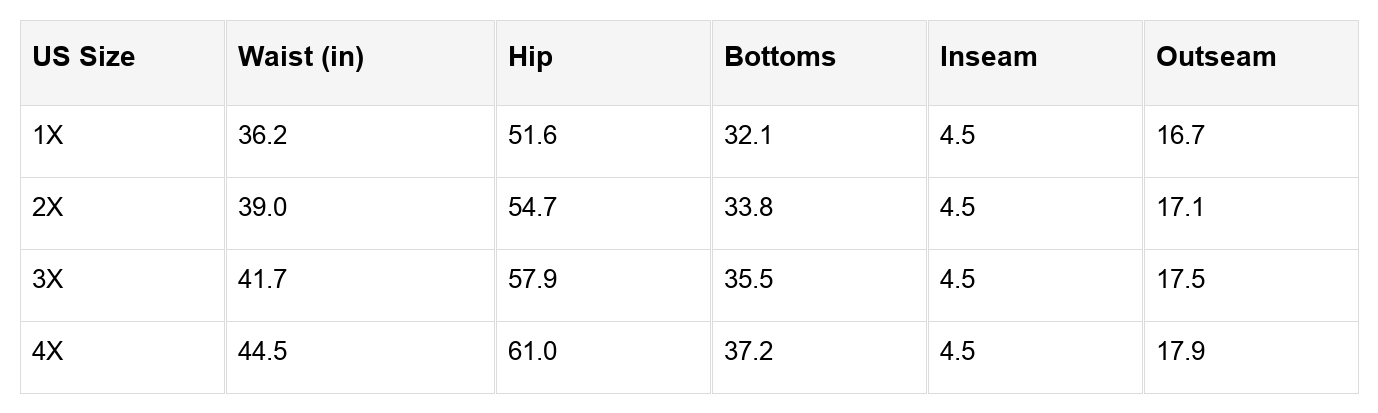
Task: Click the Bottoms column header
Action: (780, 57)
